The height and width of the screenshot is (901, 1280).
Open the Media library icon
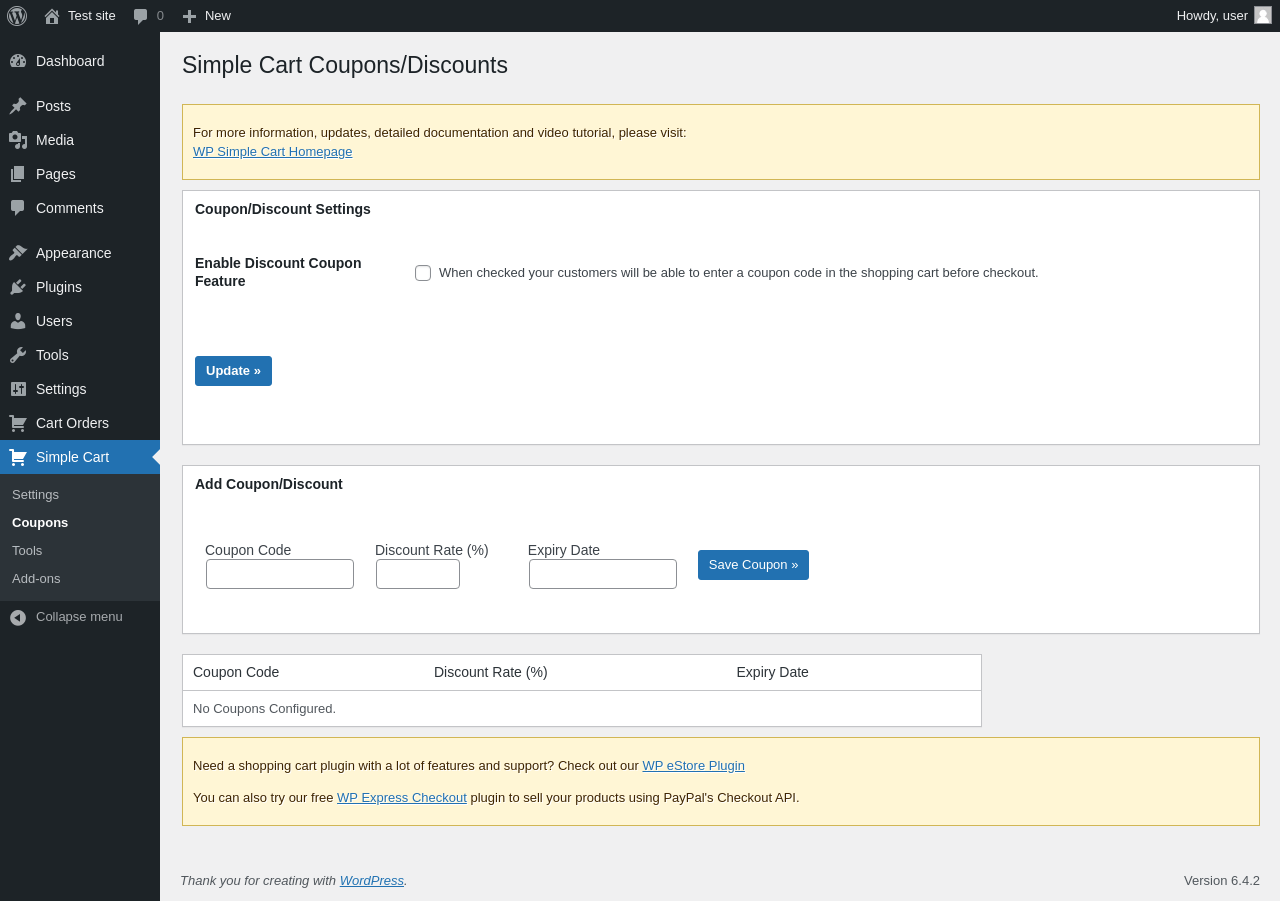pyautogui.click(x=18, y=140)
